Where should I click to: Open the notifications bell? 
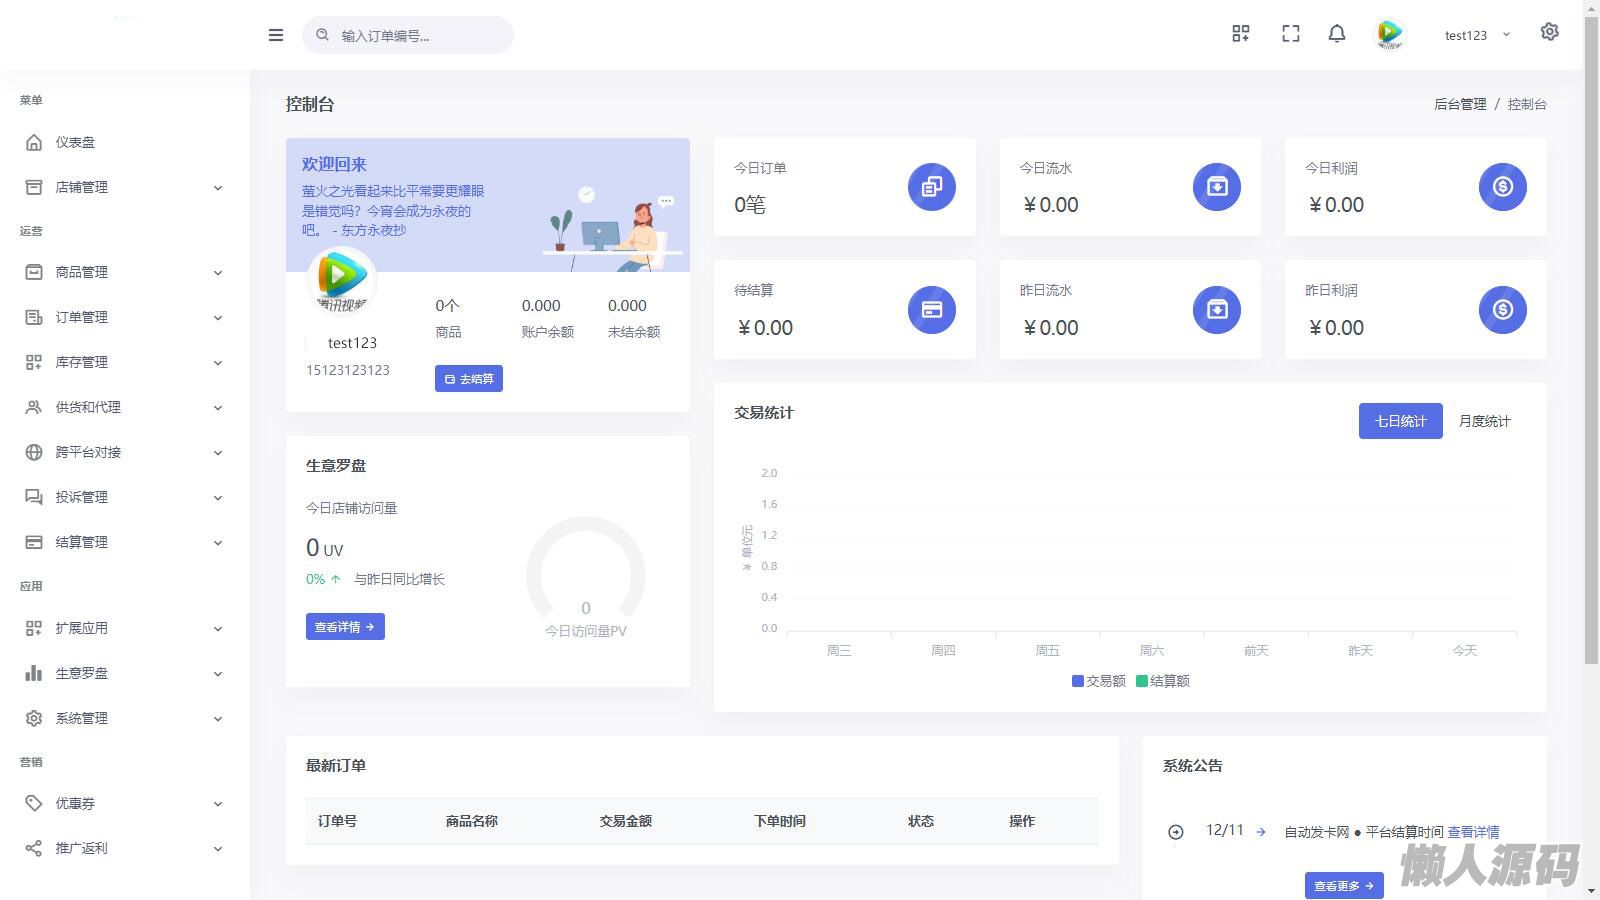pos(1337,34)
